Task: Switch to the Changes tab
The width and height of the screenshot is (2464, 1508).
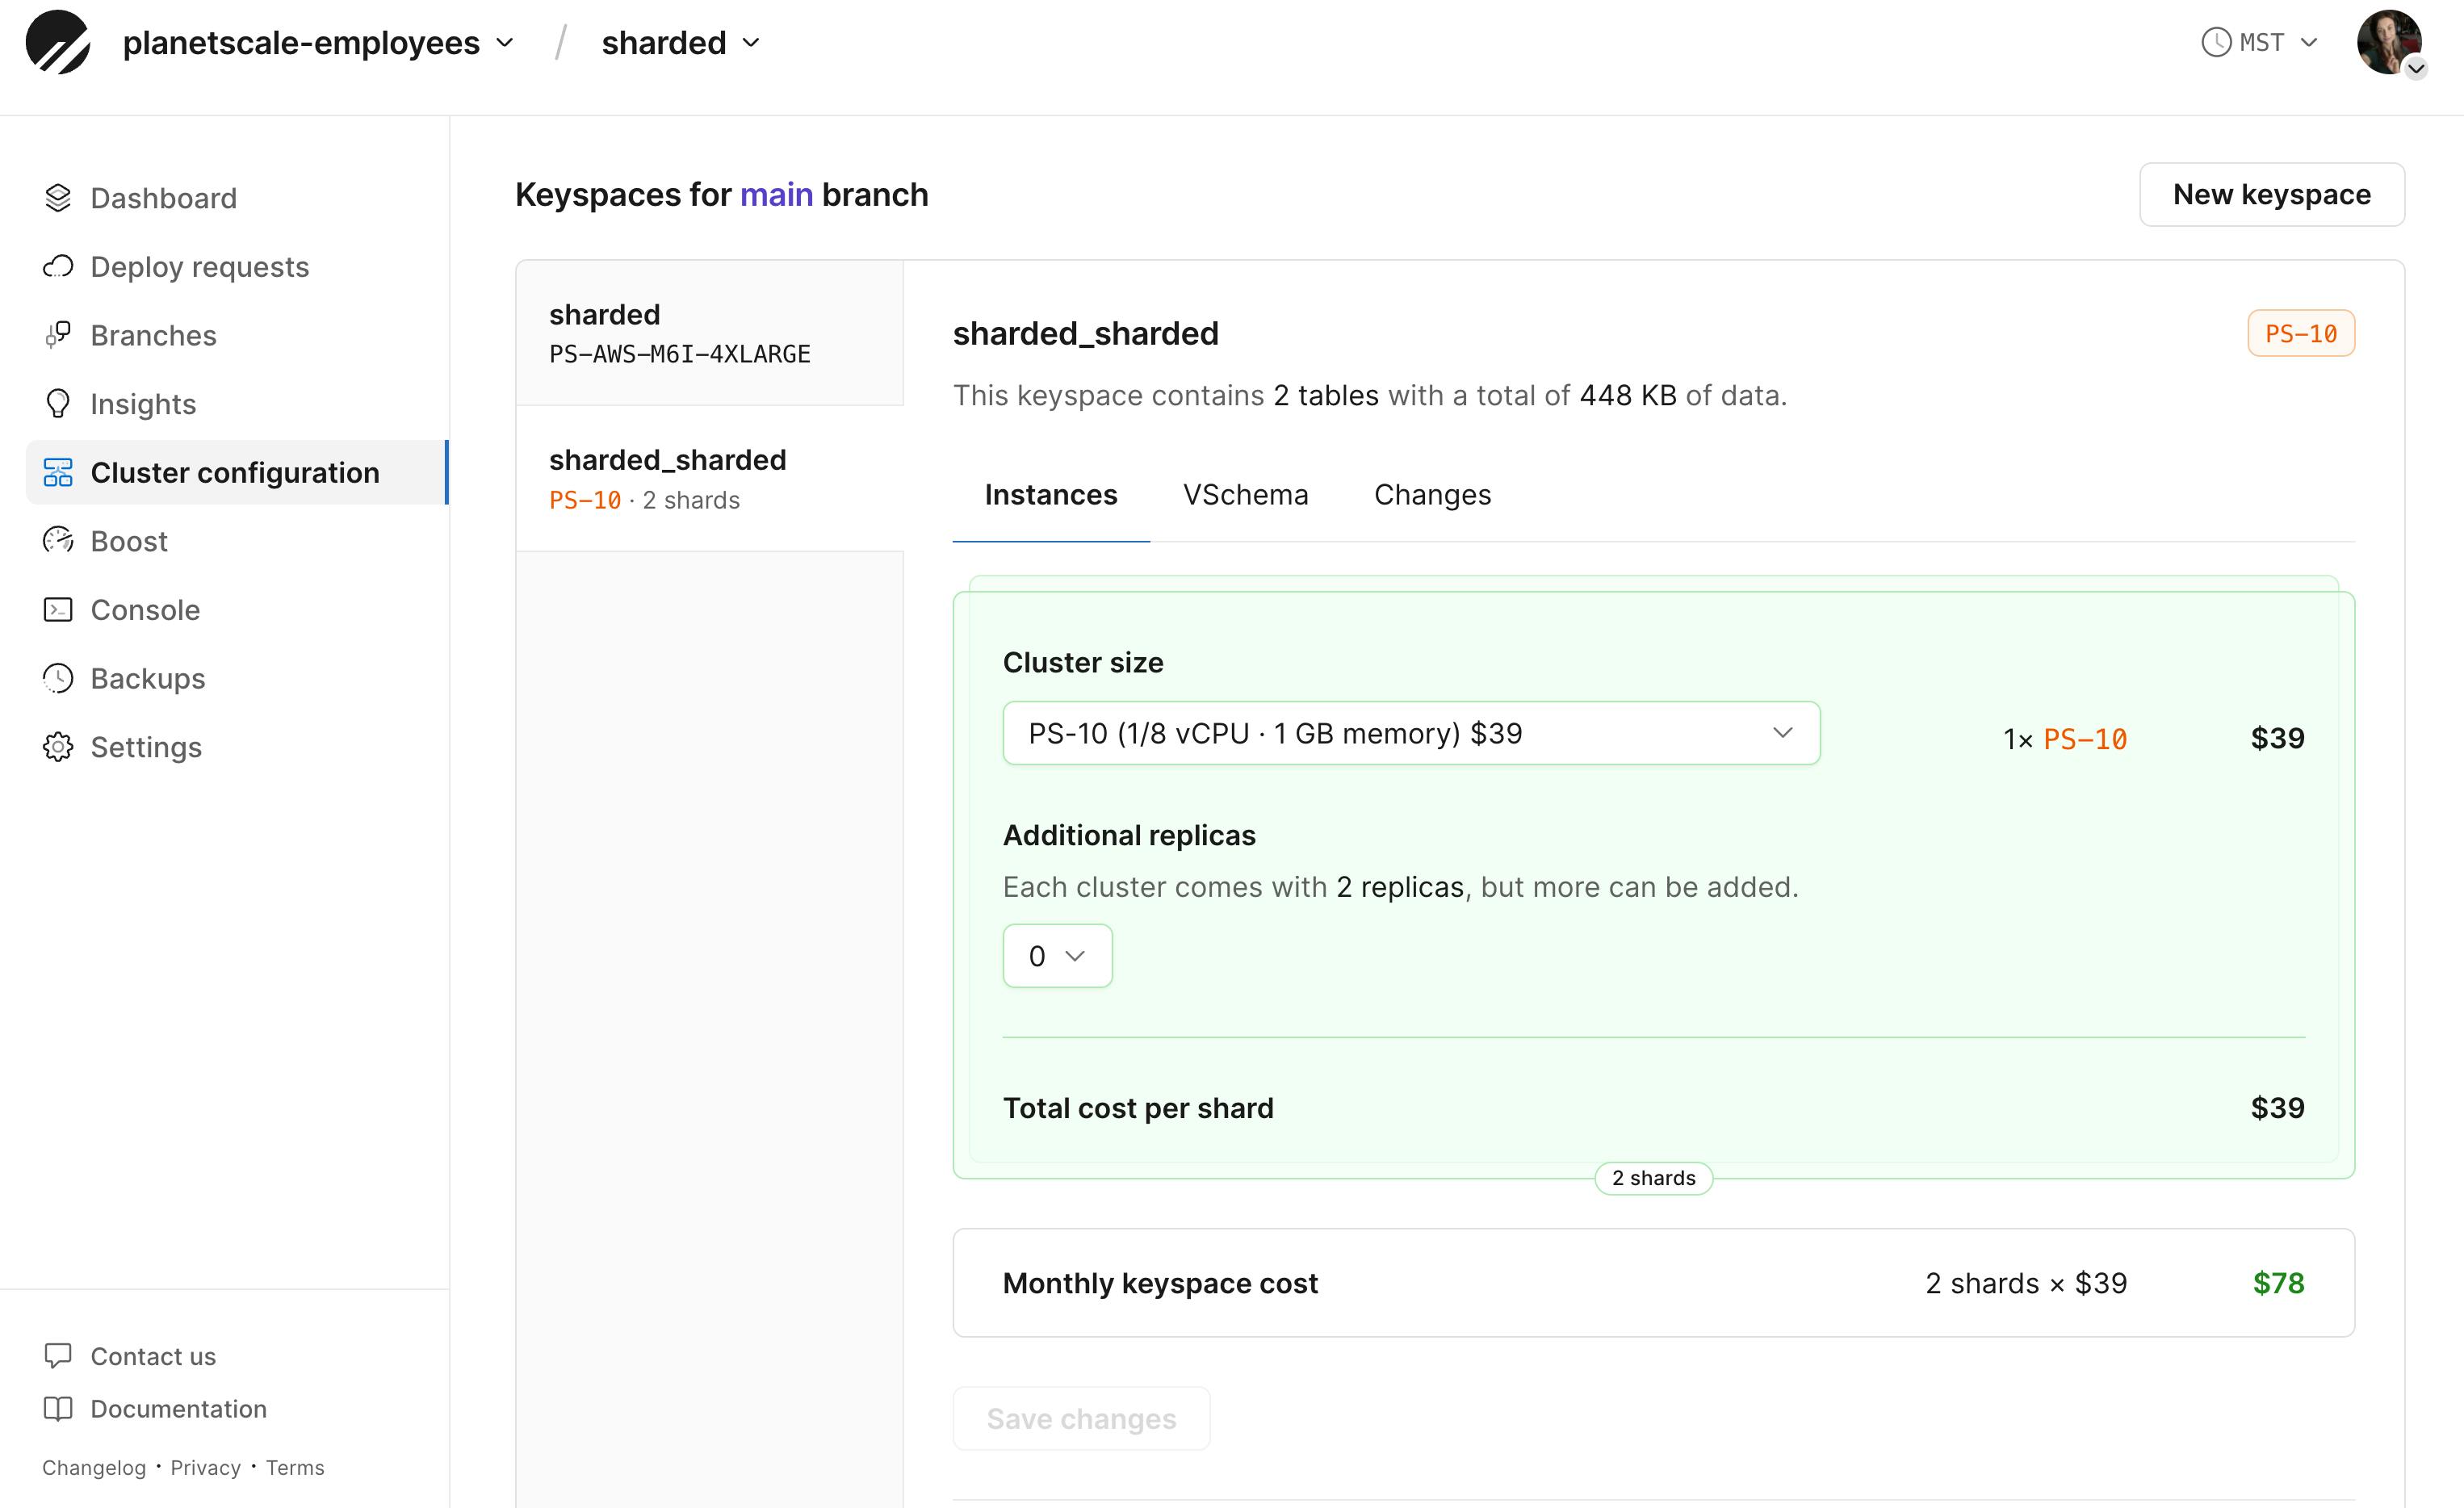Action: (1432, 495)
